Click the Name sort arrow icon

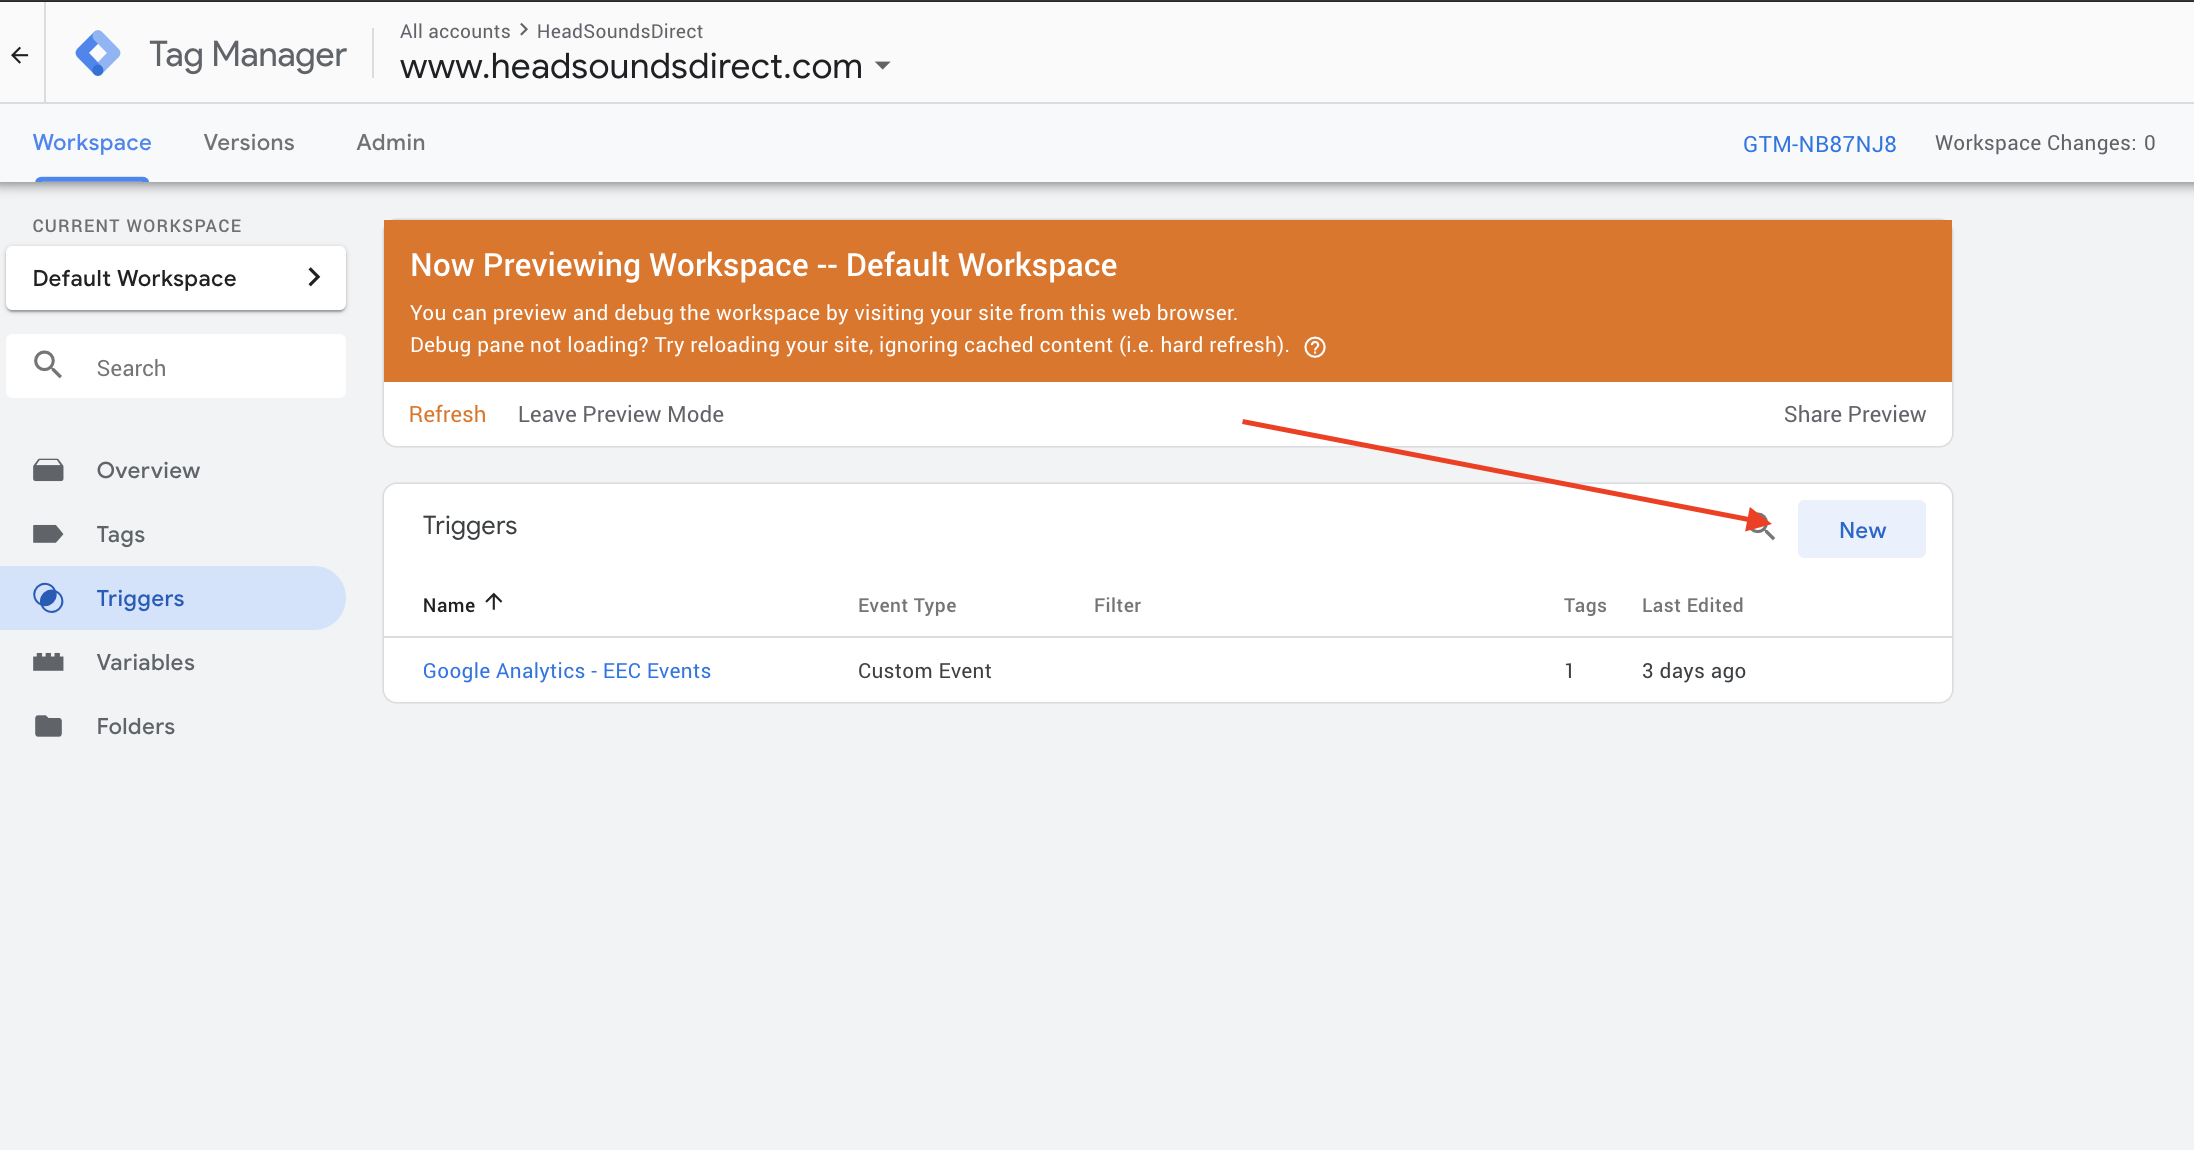coord(494,602)
